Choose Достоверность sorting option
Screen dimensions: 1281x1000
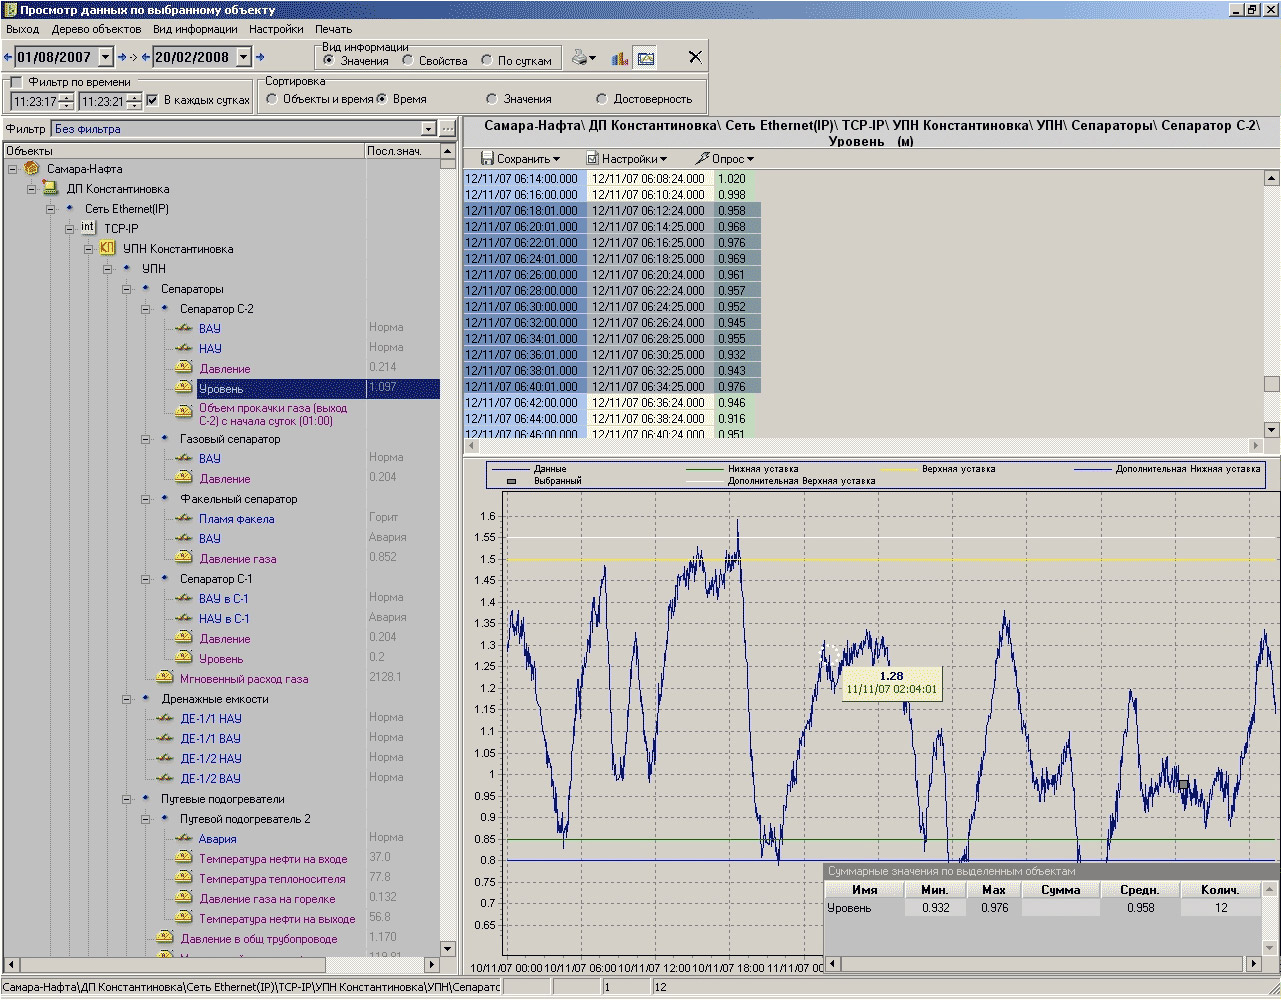coord(601,99)
